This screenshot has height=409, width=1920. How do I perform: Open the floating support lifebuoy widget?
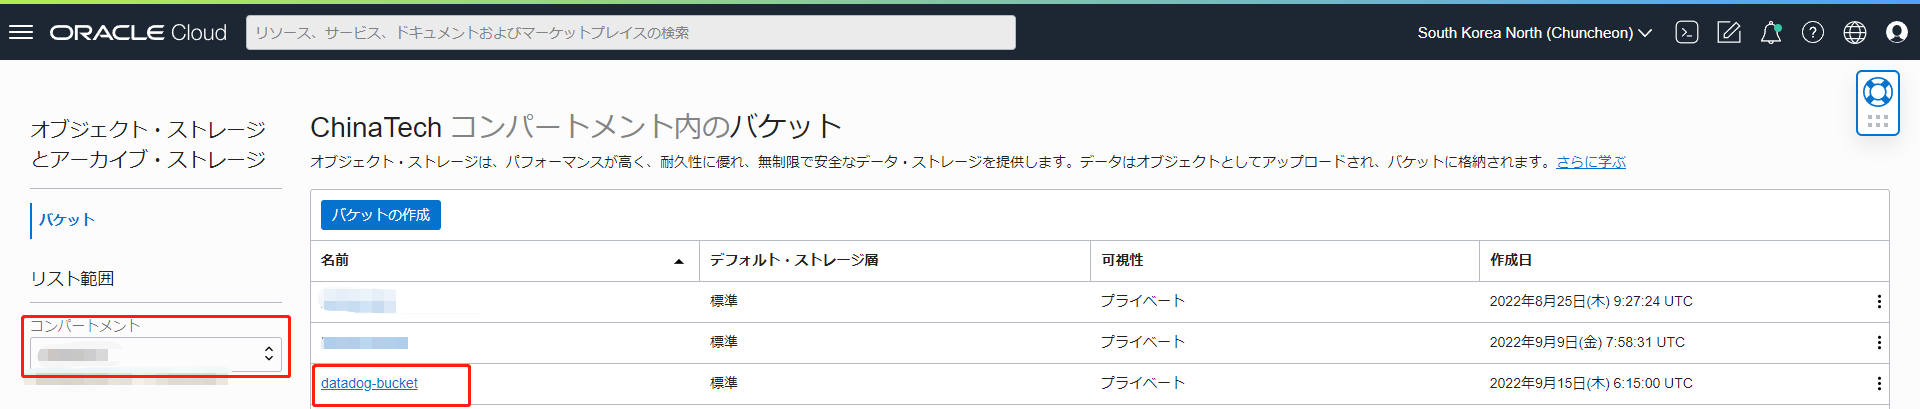click(1878, 93)
